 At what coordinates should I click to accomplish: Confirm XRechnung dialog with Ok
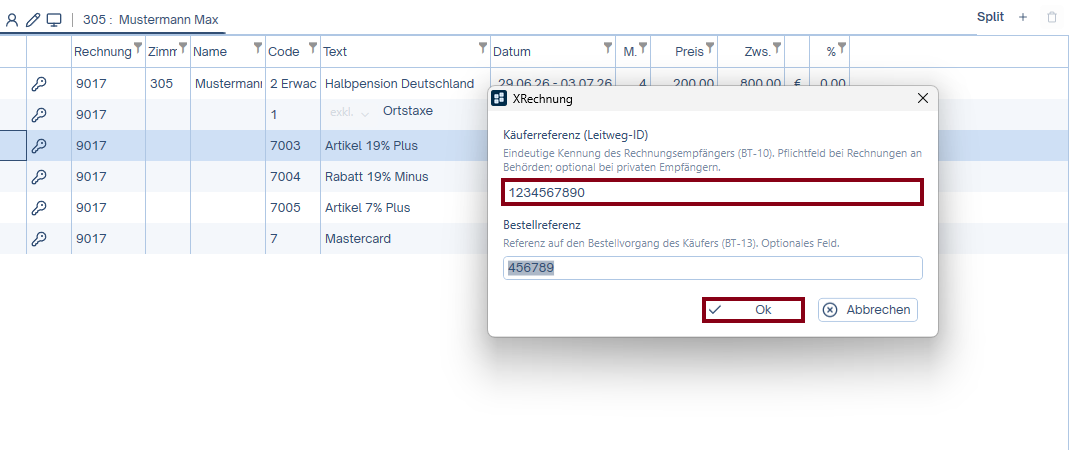[x=753, y=310]
